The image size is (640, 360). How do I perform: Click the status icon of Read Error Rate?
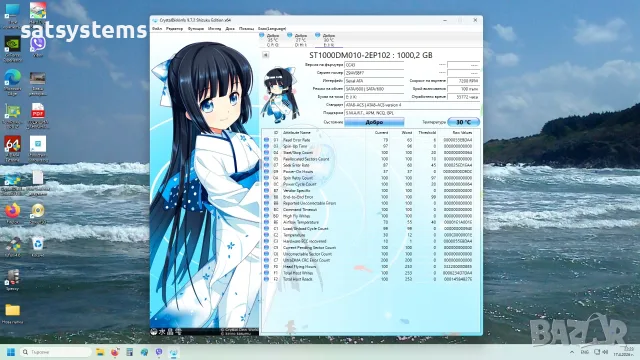tap(267, 140)
